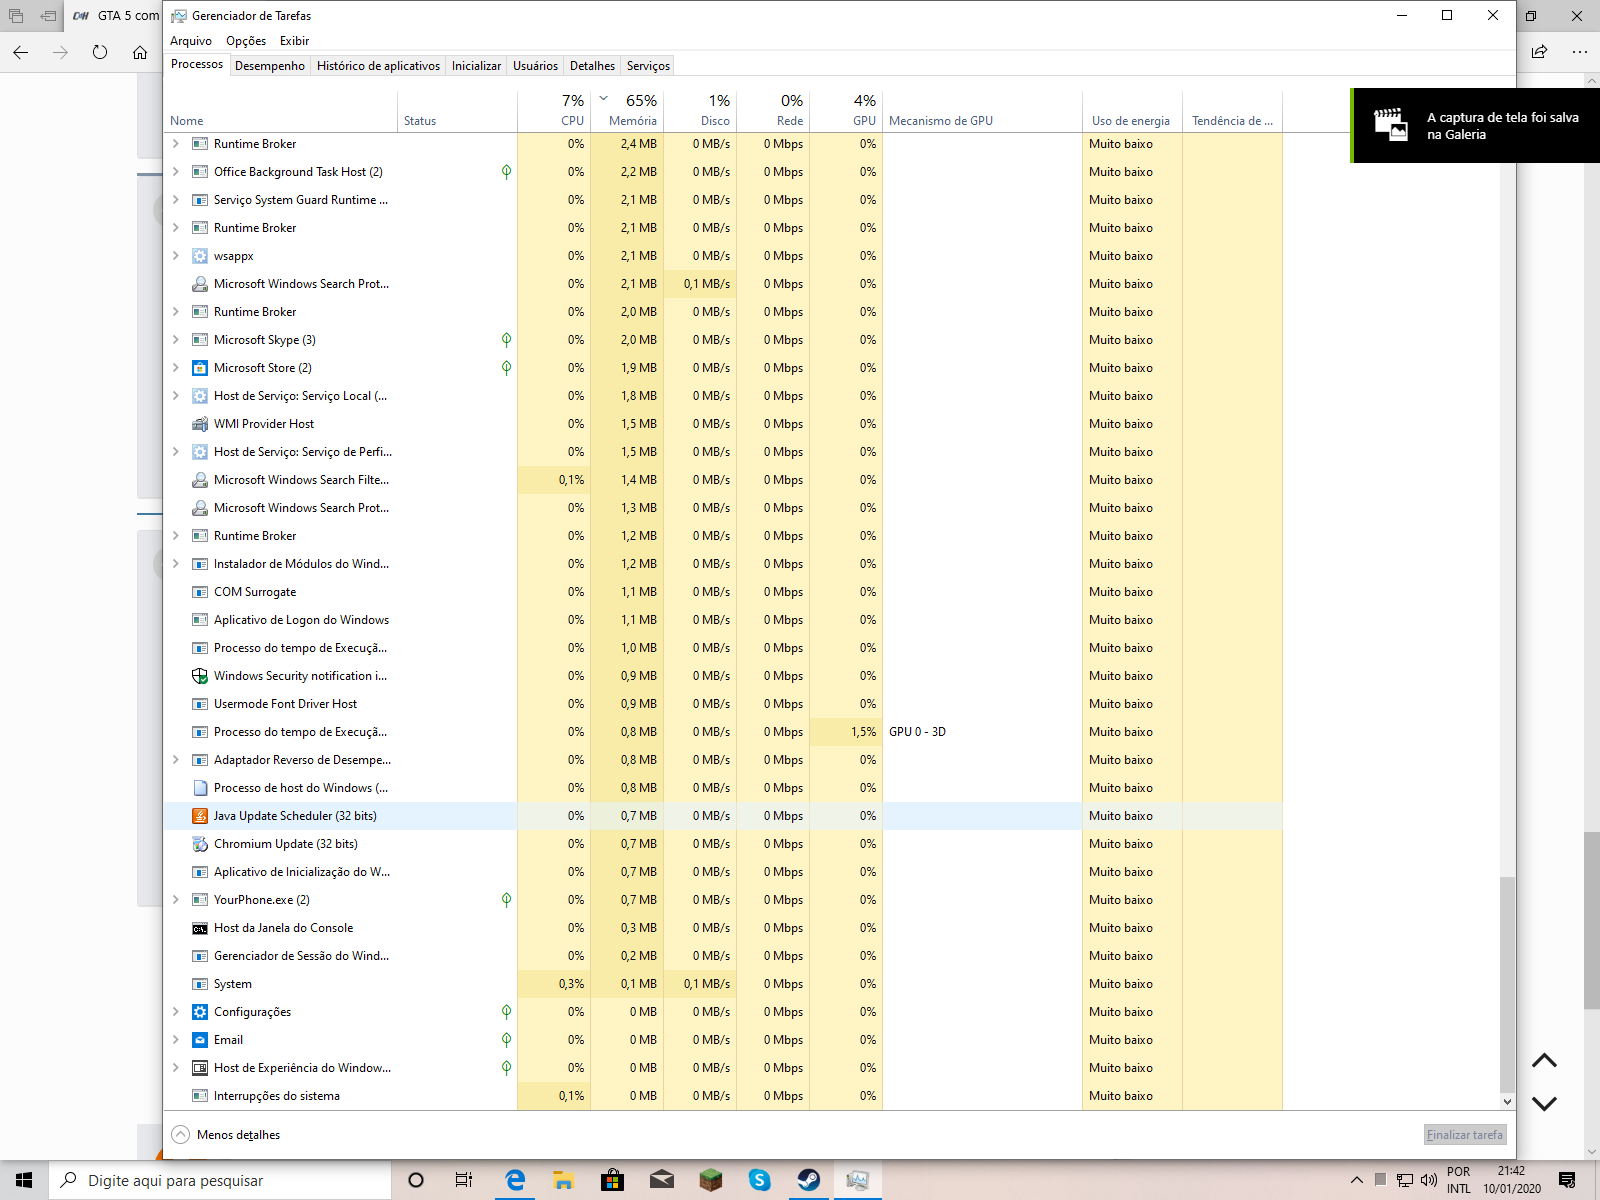Switch to the Desempenho tab

[270, 66]
